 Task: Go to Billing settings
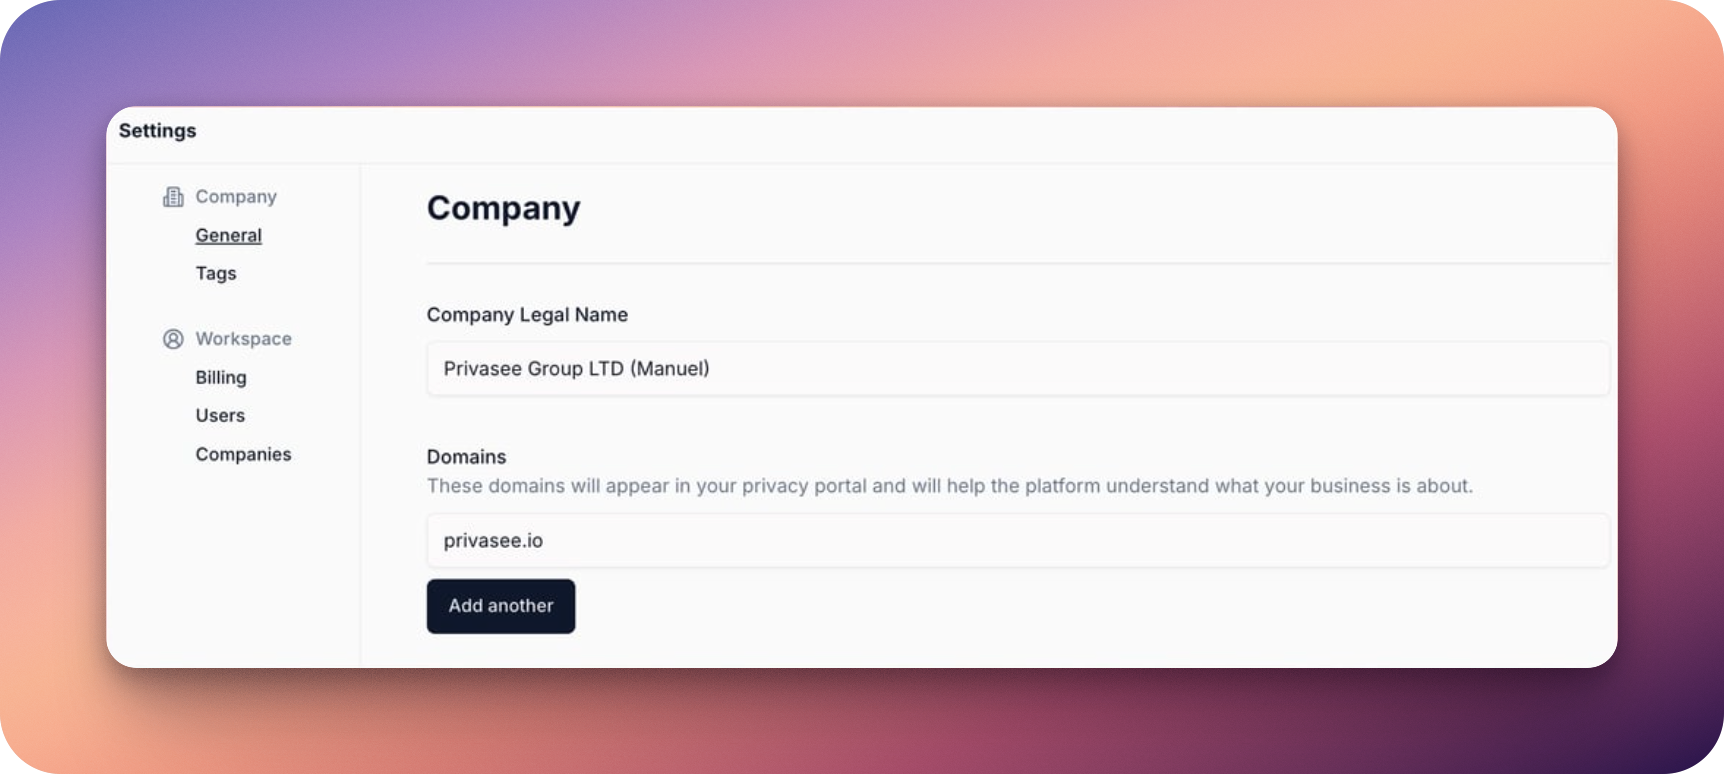pos(221,377)
